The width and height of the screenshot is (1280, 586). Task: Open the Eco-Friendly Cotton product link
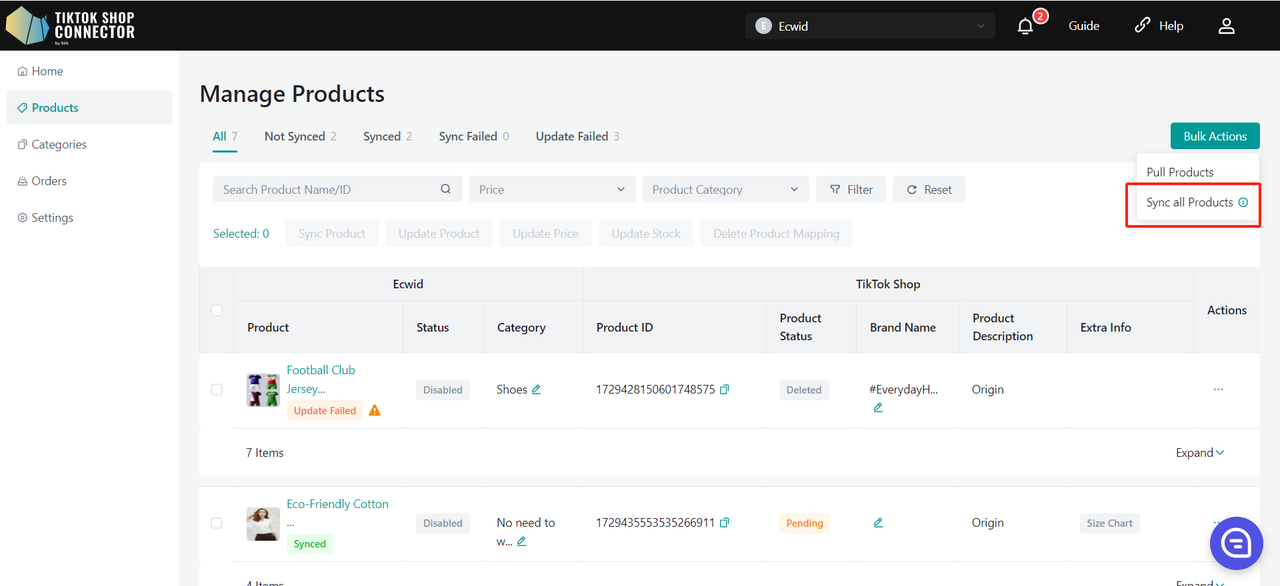tap(337, 512)
